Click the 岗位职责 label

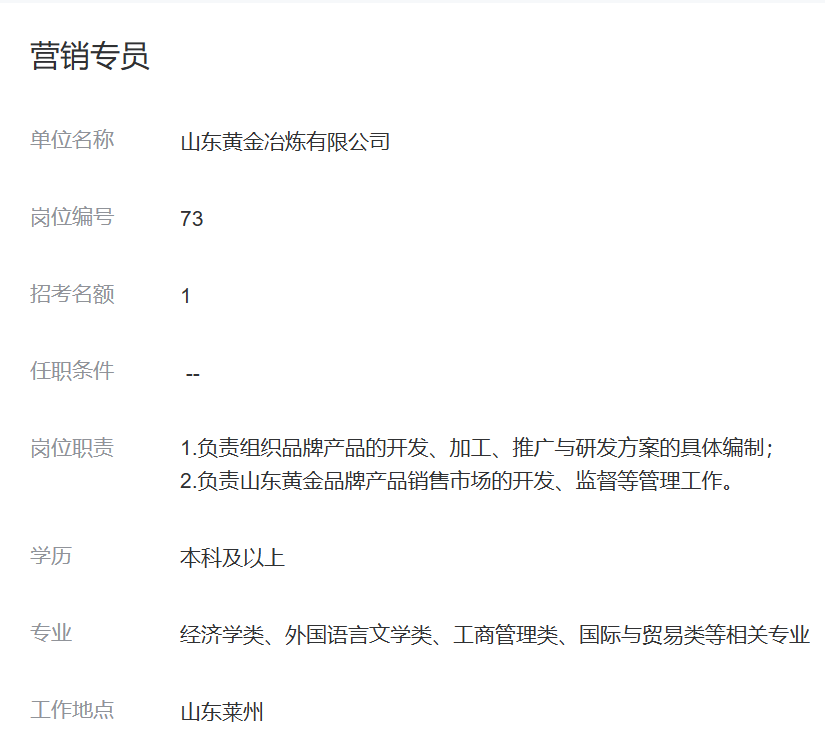pyautogui.click(x=72, y=448)
